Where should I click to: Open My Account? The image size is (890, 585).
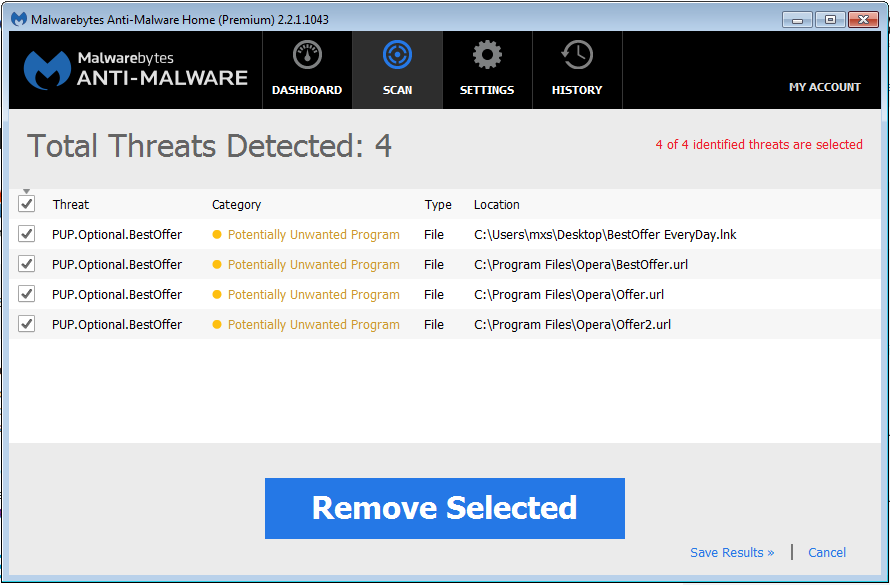pos(825,87)
